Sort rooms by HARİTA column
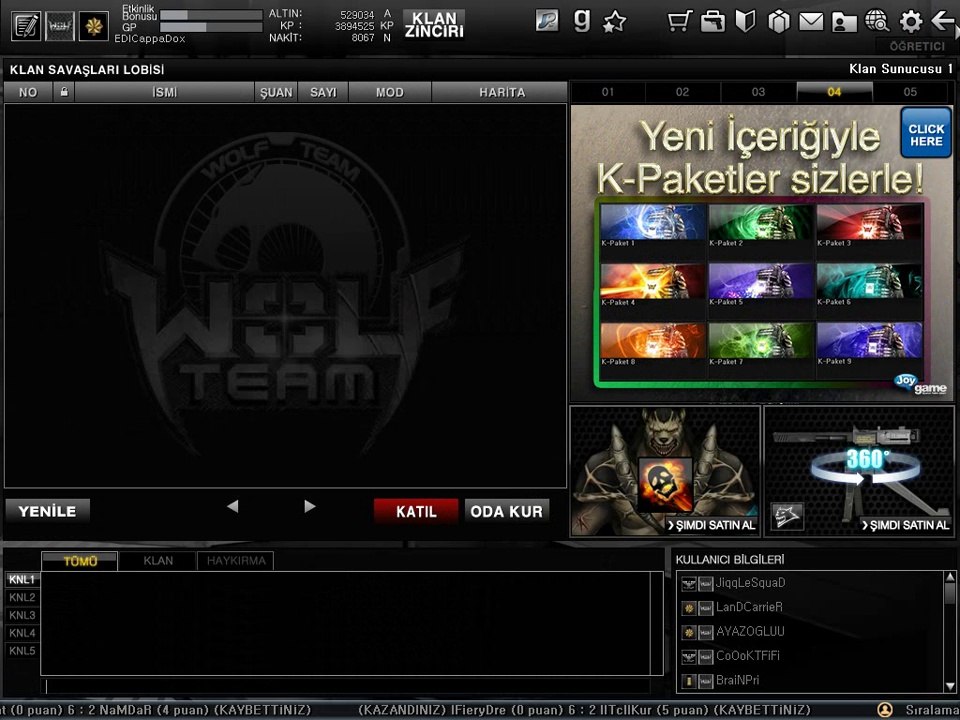 point(500,92)
